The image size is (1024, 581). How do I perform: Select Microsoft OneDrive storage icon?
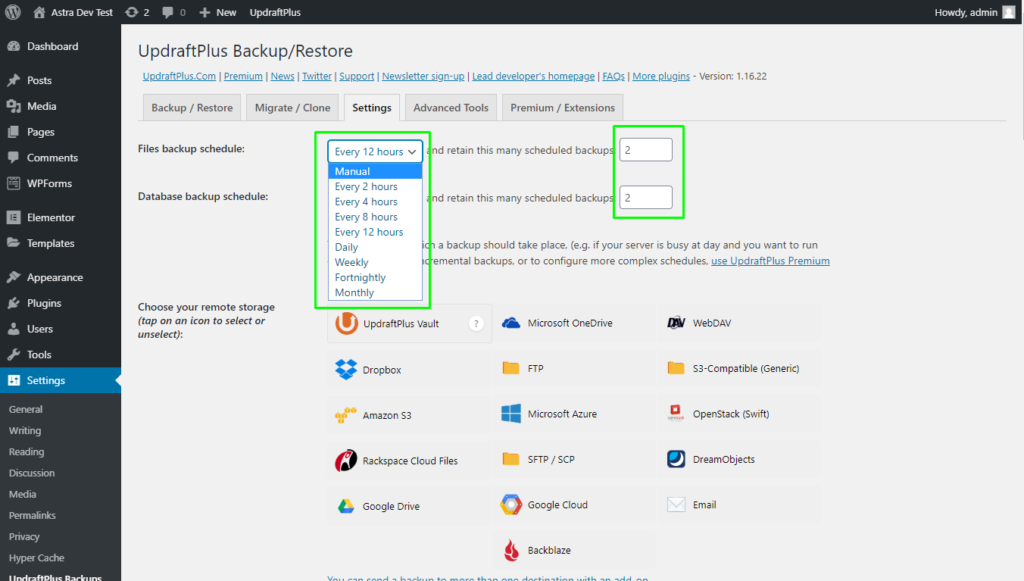click(x=511, y=323)
